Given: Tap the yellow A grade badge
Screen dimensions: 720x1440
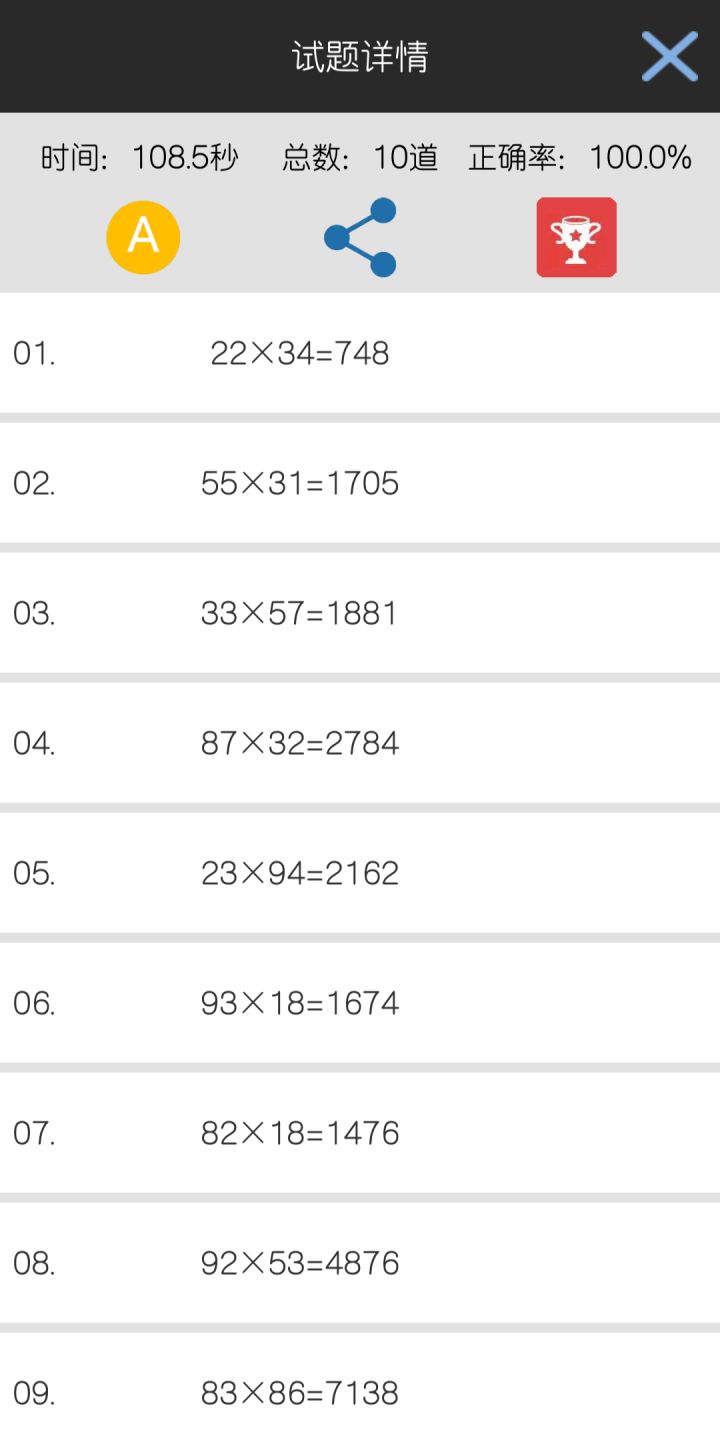Looking at the screenshot, I should (143, 237).
